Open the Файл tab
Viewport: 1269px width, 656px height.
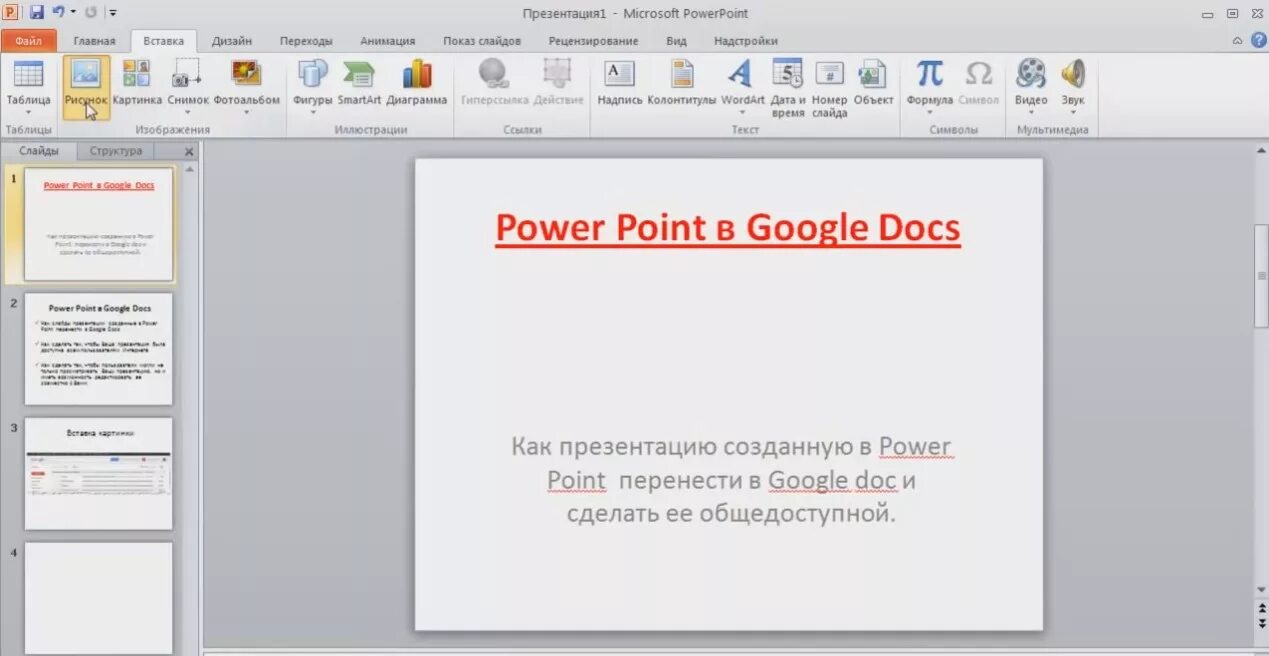pos(28,41)
